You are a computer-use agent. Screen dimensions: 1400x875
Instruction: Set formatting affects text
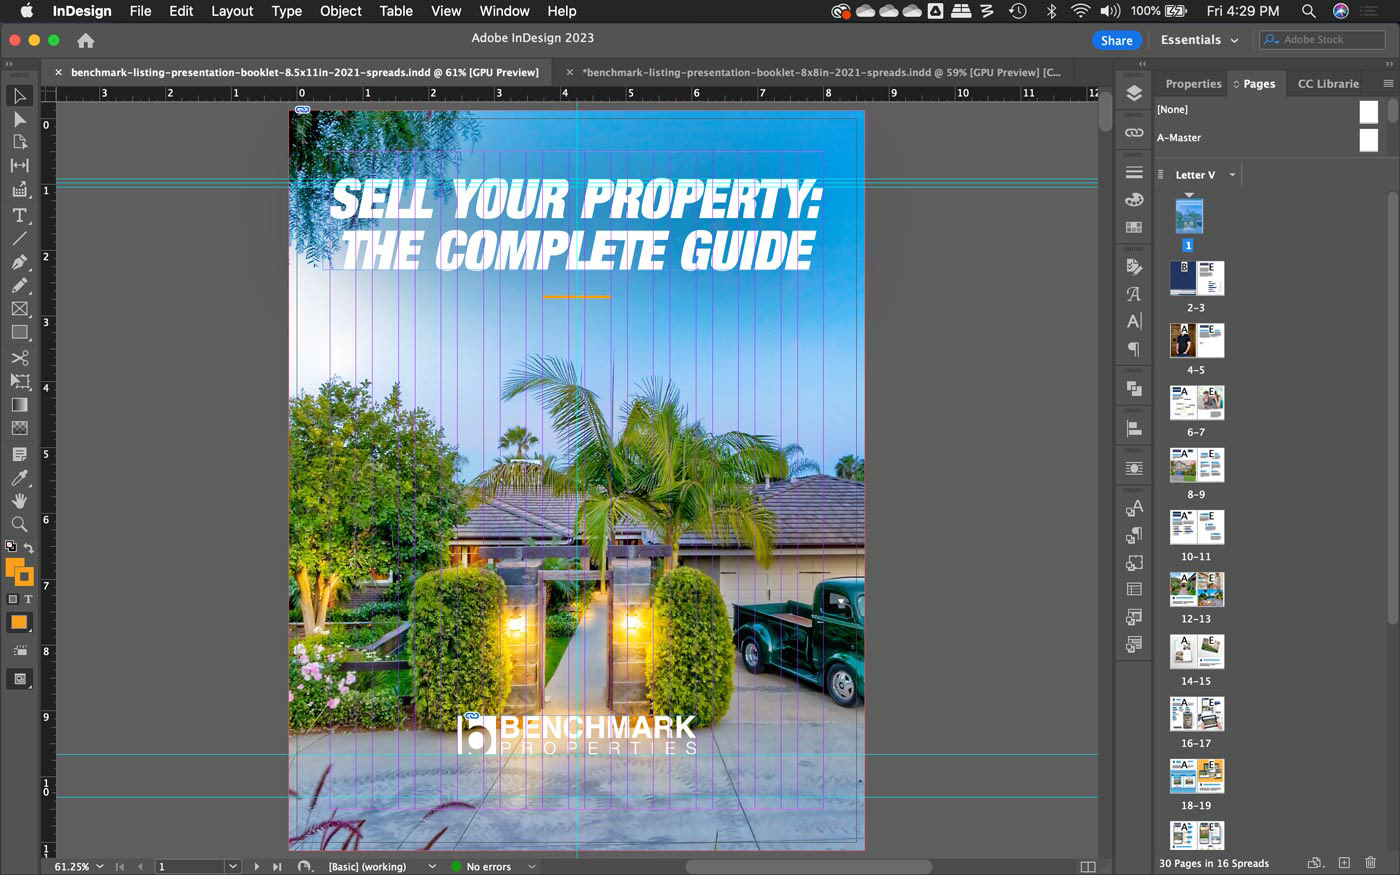pyautogui.click(x=28, y=599)
